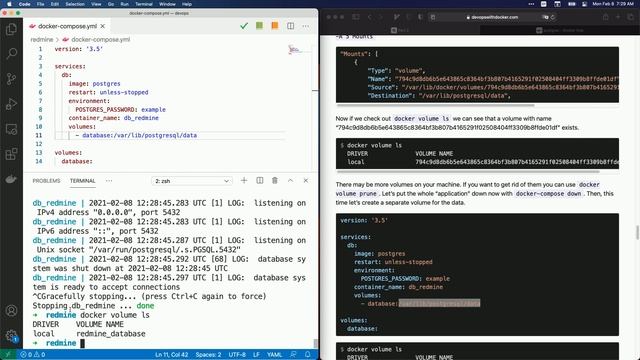Viewport: 640px width, 360px height.
Task: Click the date and time in menu bar
Action: click(613, 4)
